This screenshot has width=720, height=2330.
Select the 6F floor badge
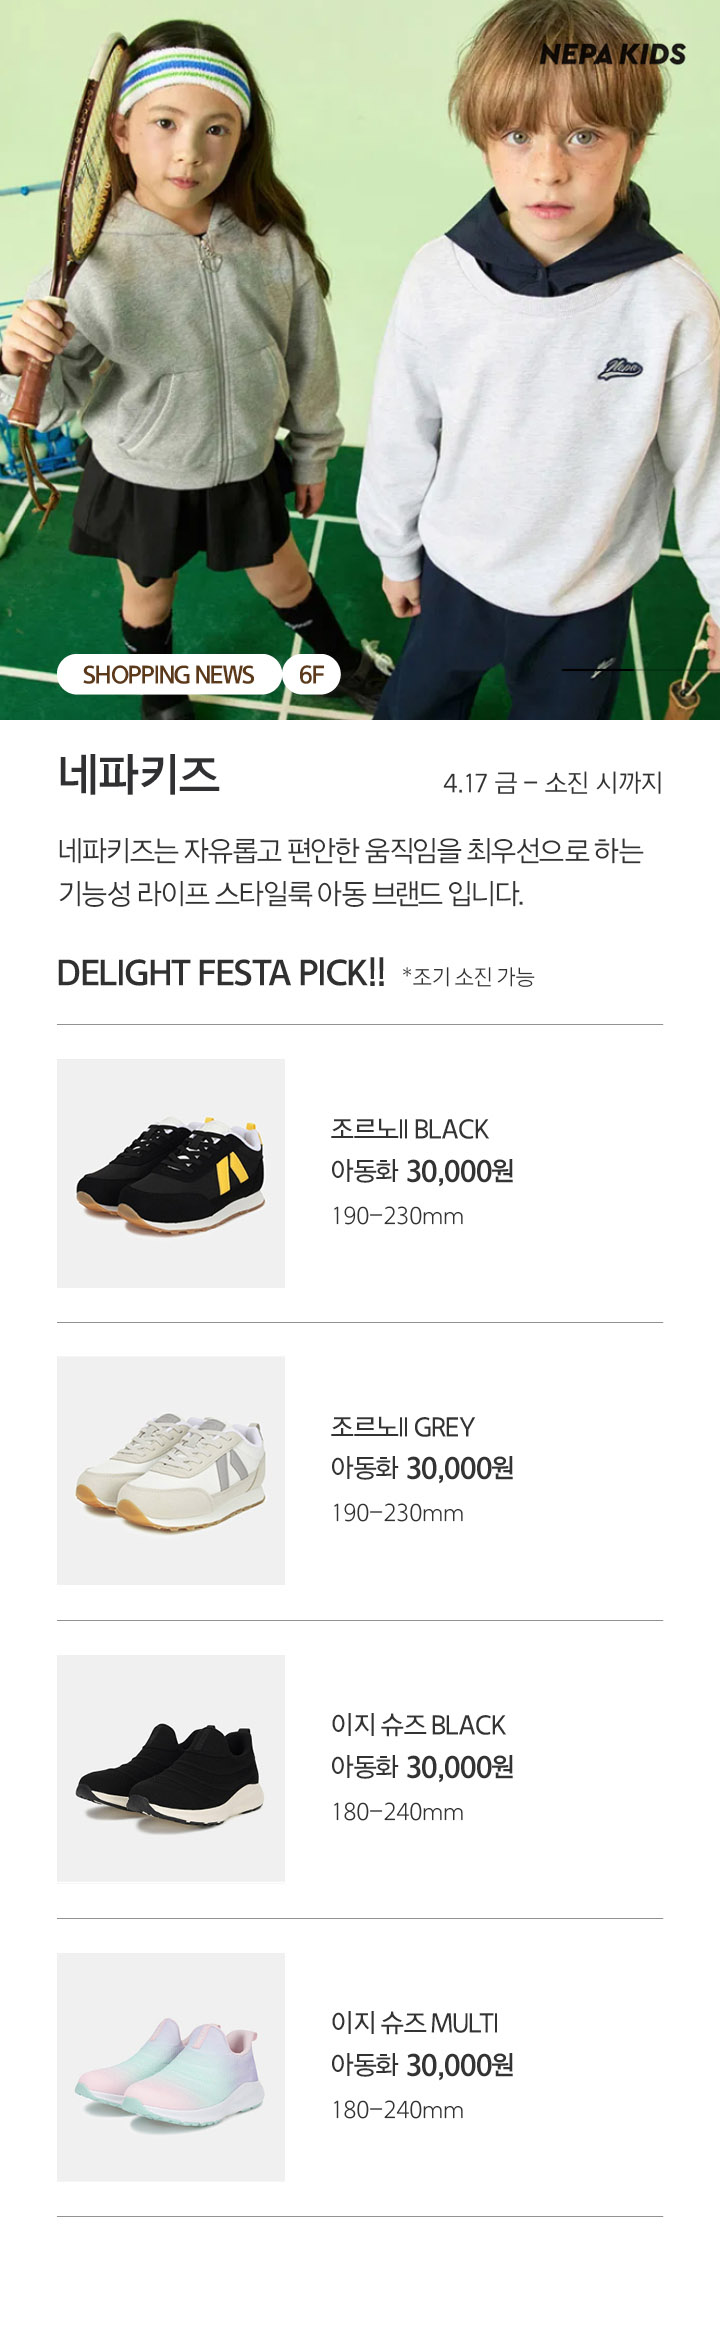(x=312, y=675)
